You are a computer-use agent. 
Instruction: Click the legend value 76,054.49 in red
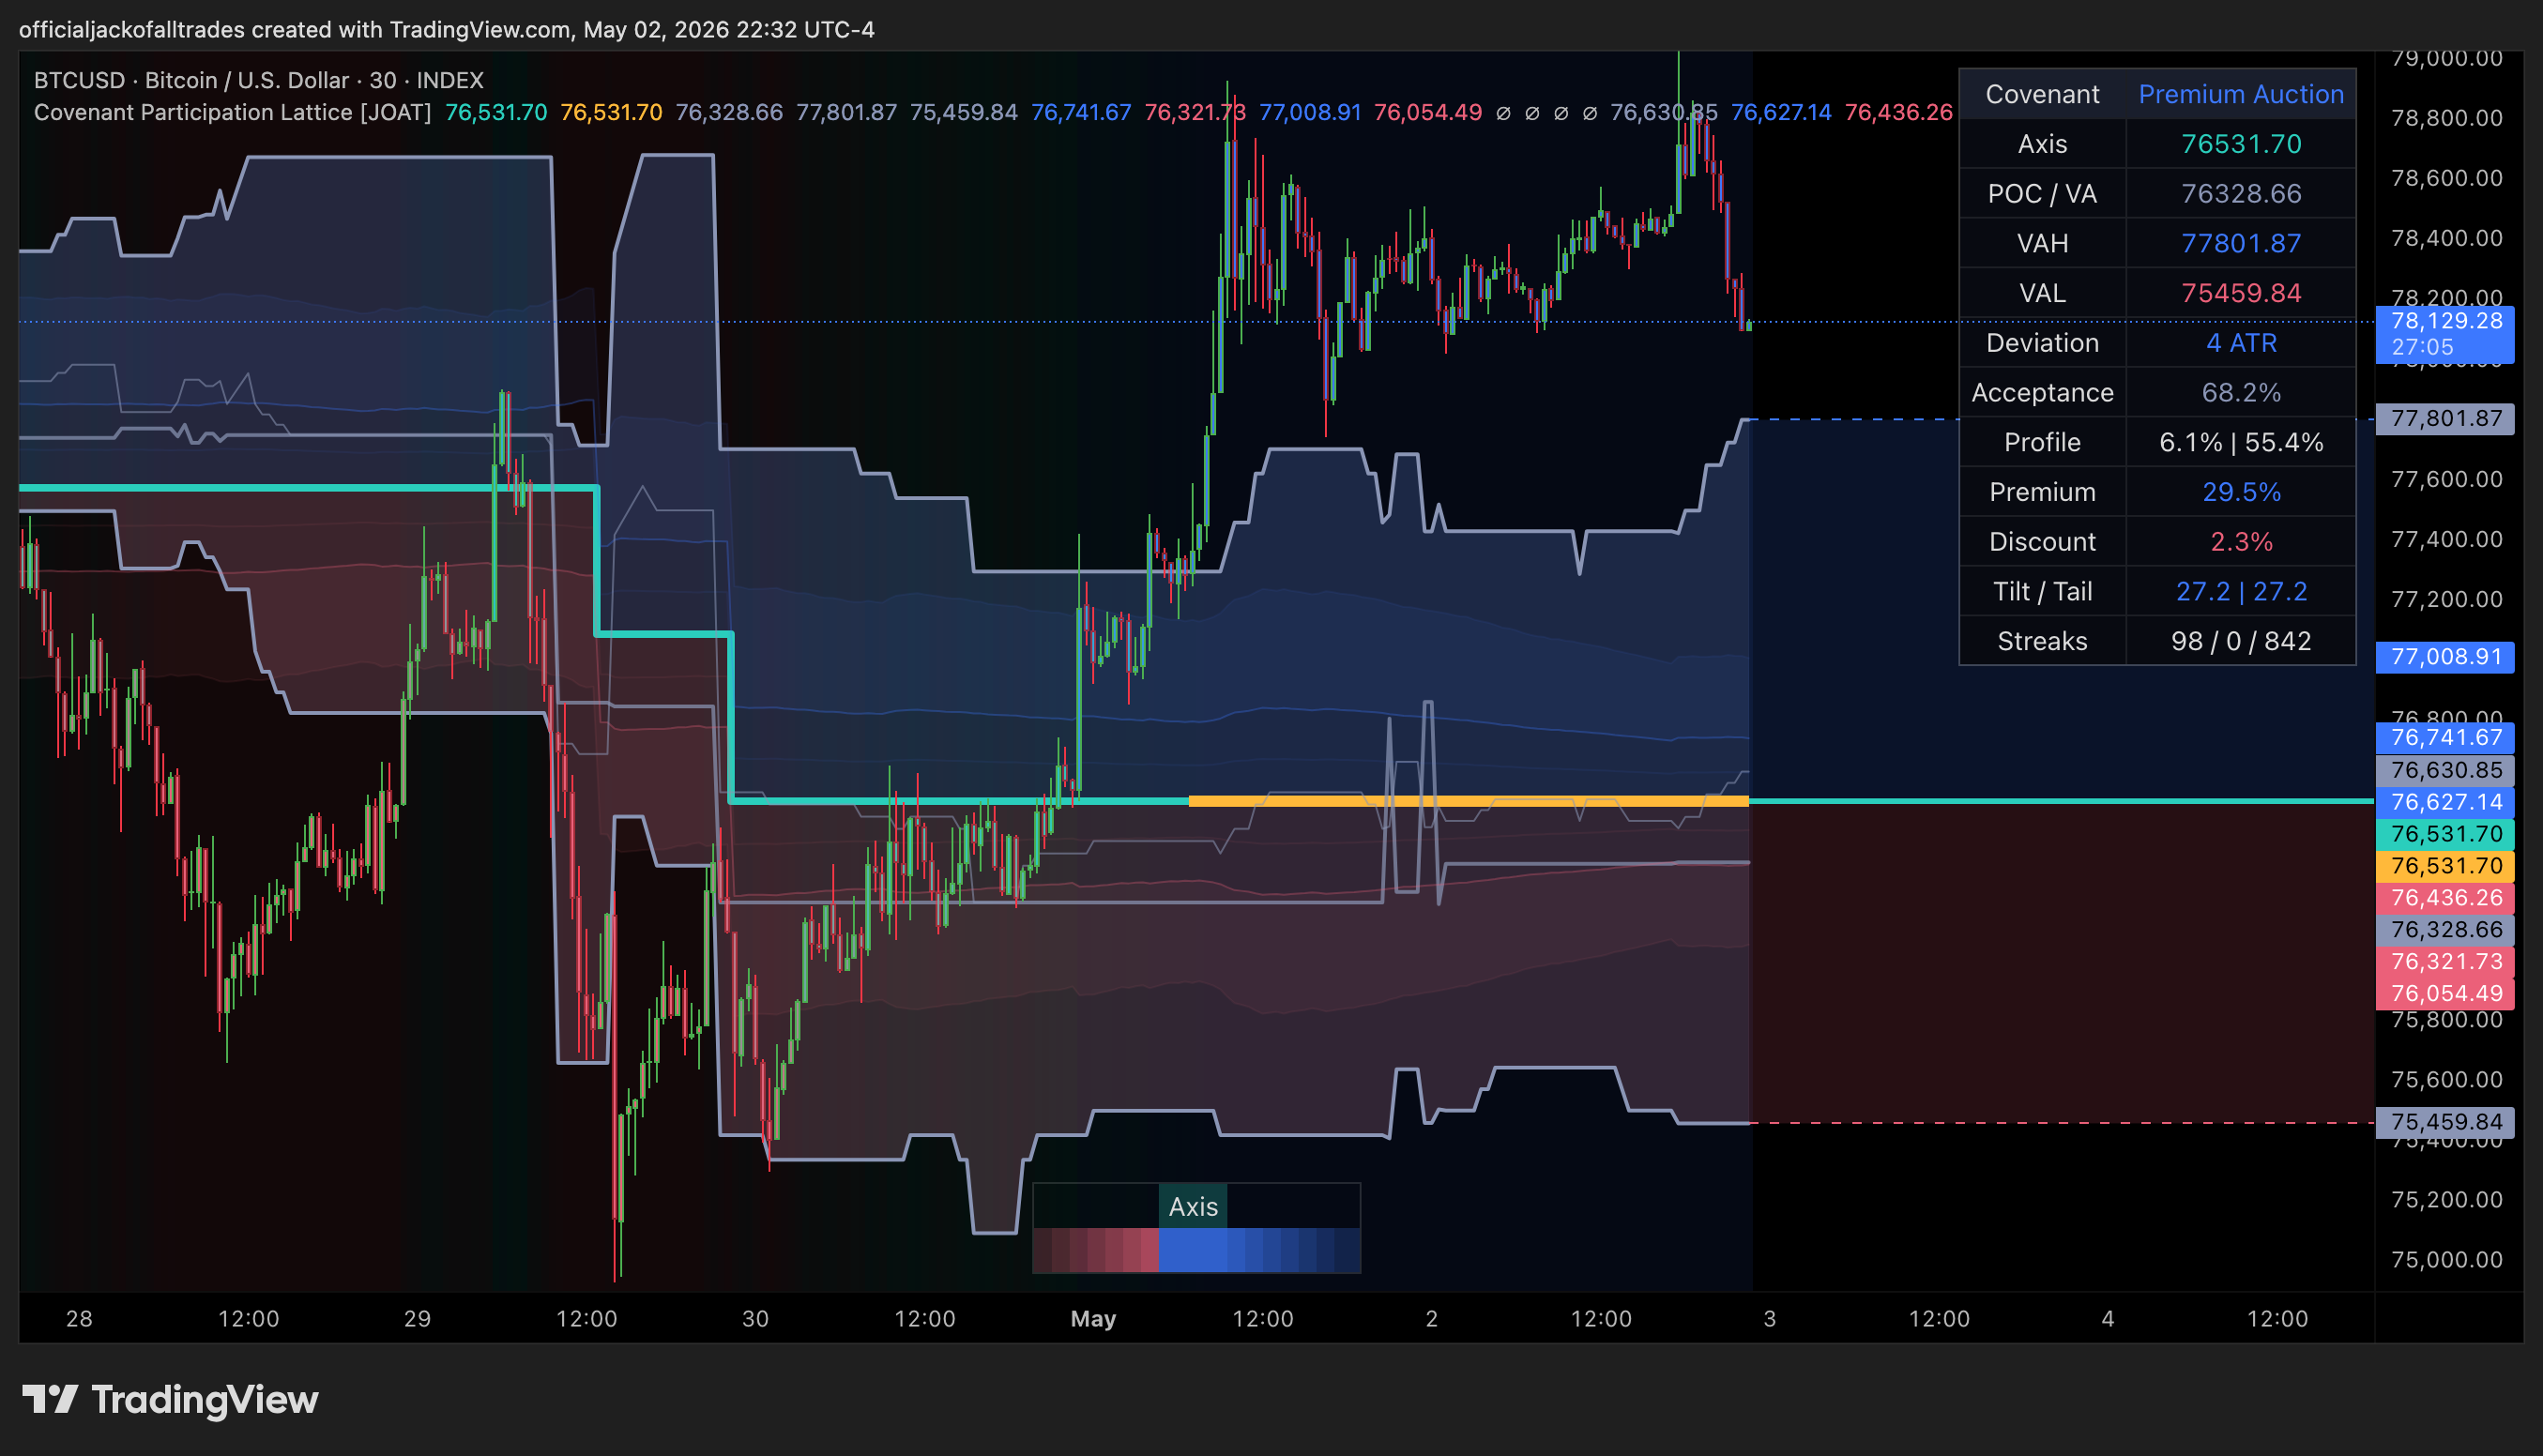[1428, 112]
